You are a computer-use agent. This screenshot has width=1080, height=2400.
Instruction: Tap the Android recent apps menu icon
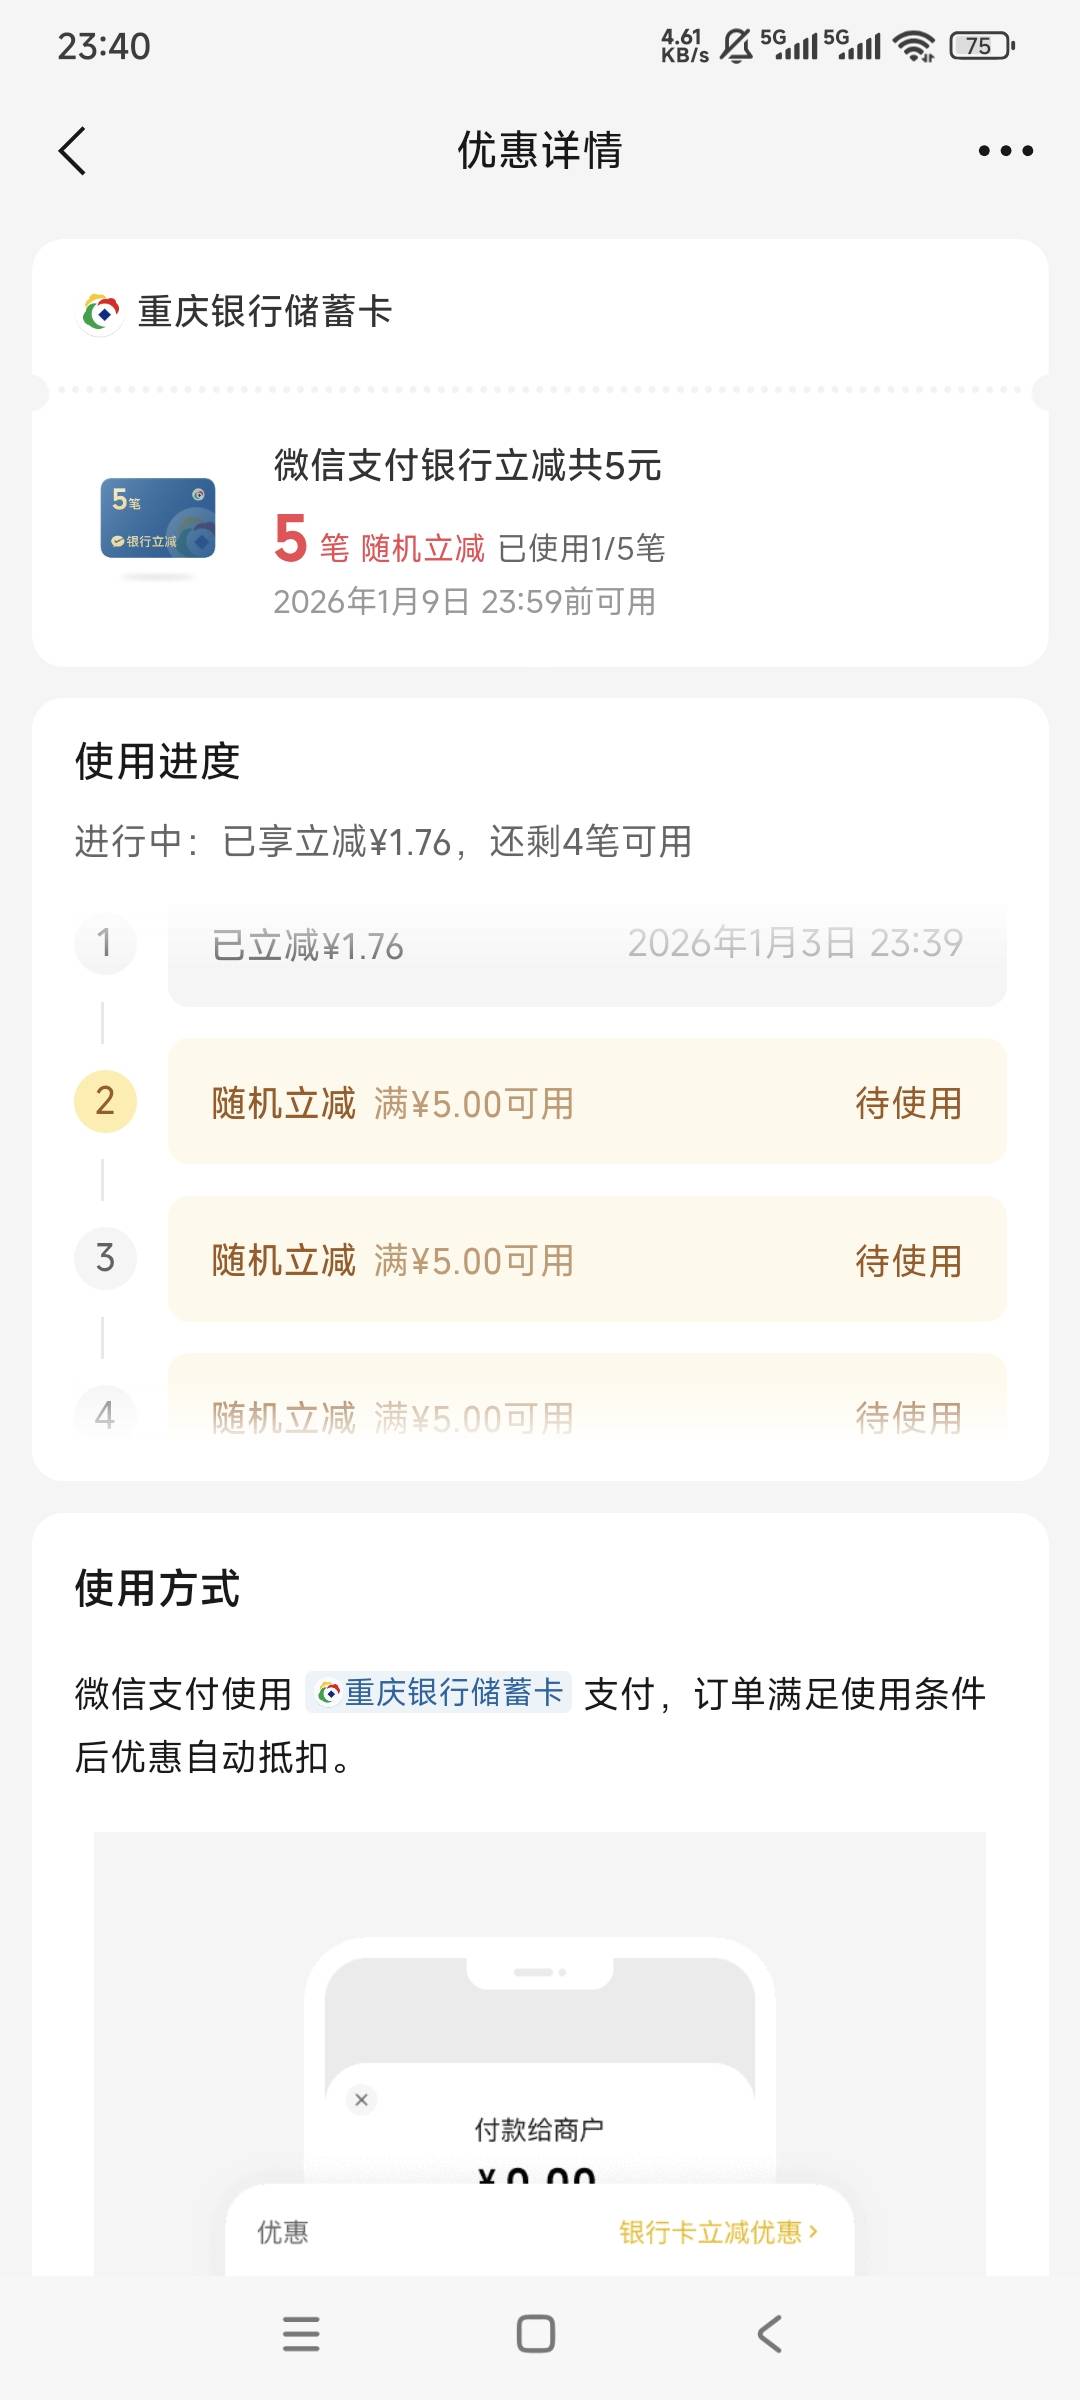click(x=301, y=2333)
